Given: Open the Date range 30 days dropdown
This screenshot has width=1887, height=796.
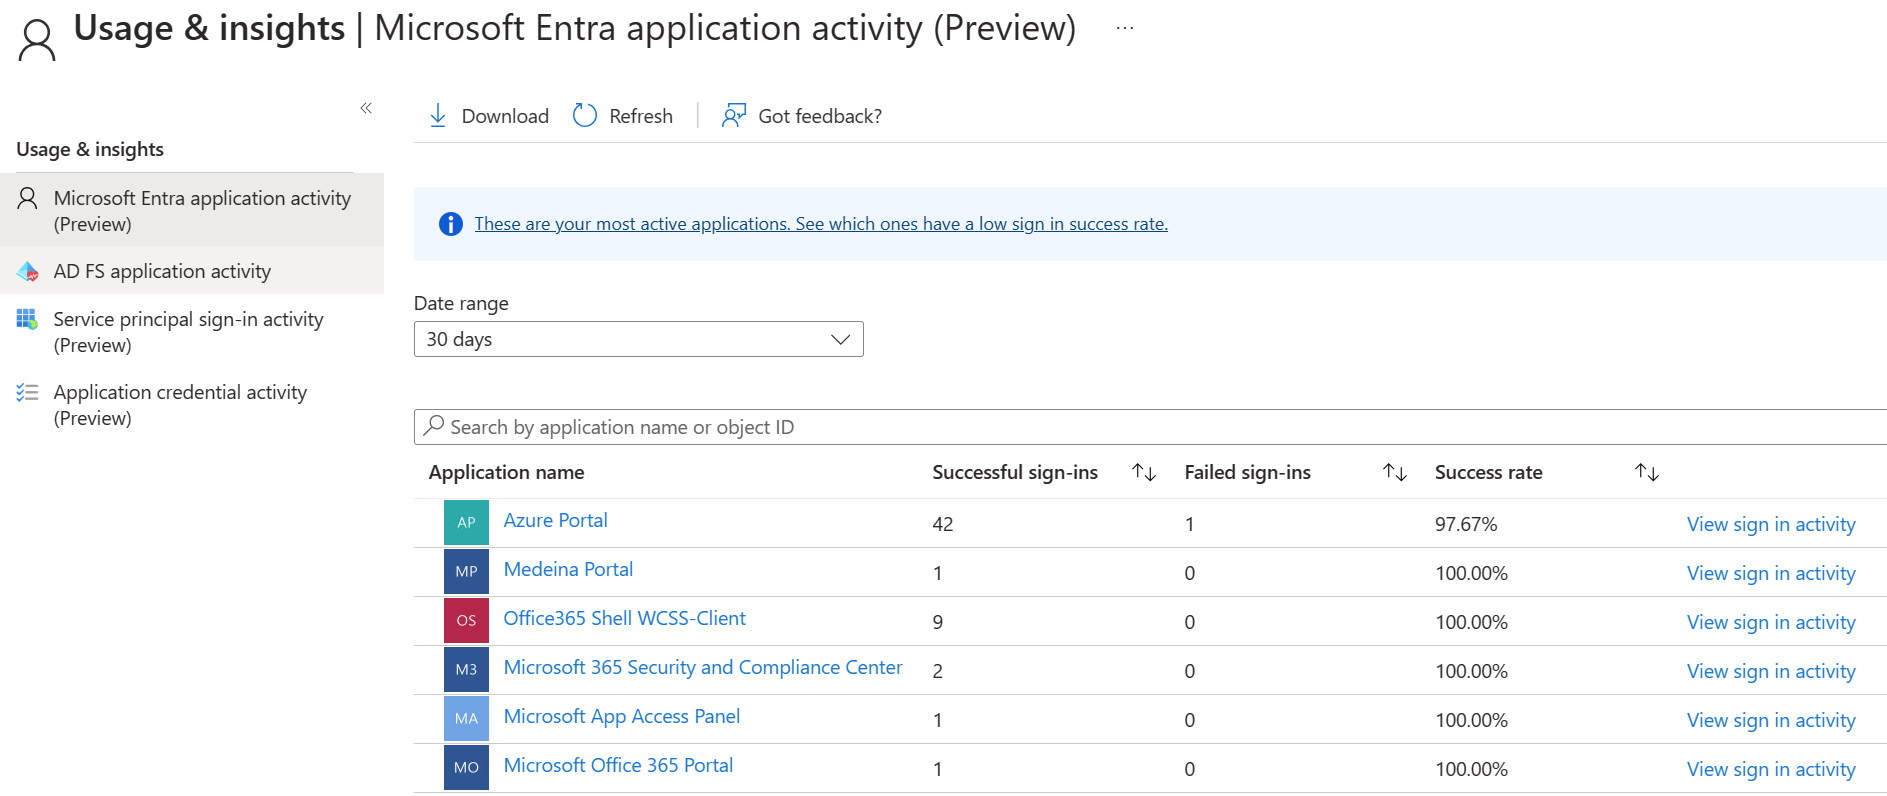Looking at the screenshot, I should point(639,339).
